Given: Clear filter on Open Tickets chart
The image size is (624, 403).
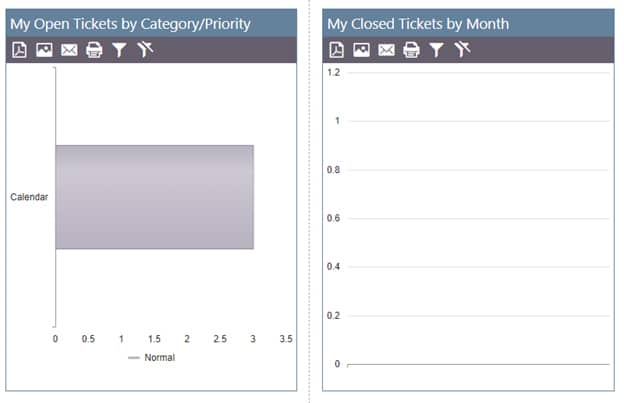Looking at the screenshot, I should (145, 49).
